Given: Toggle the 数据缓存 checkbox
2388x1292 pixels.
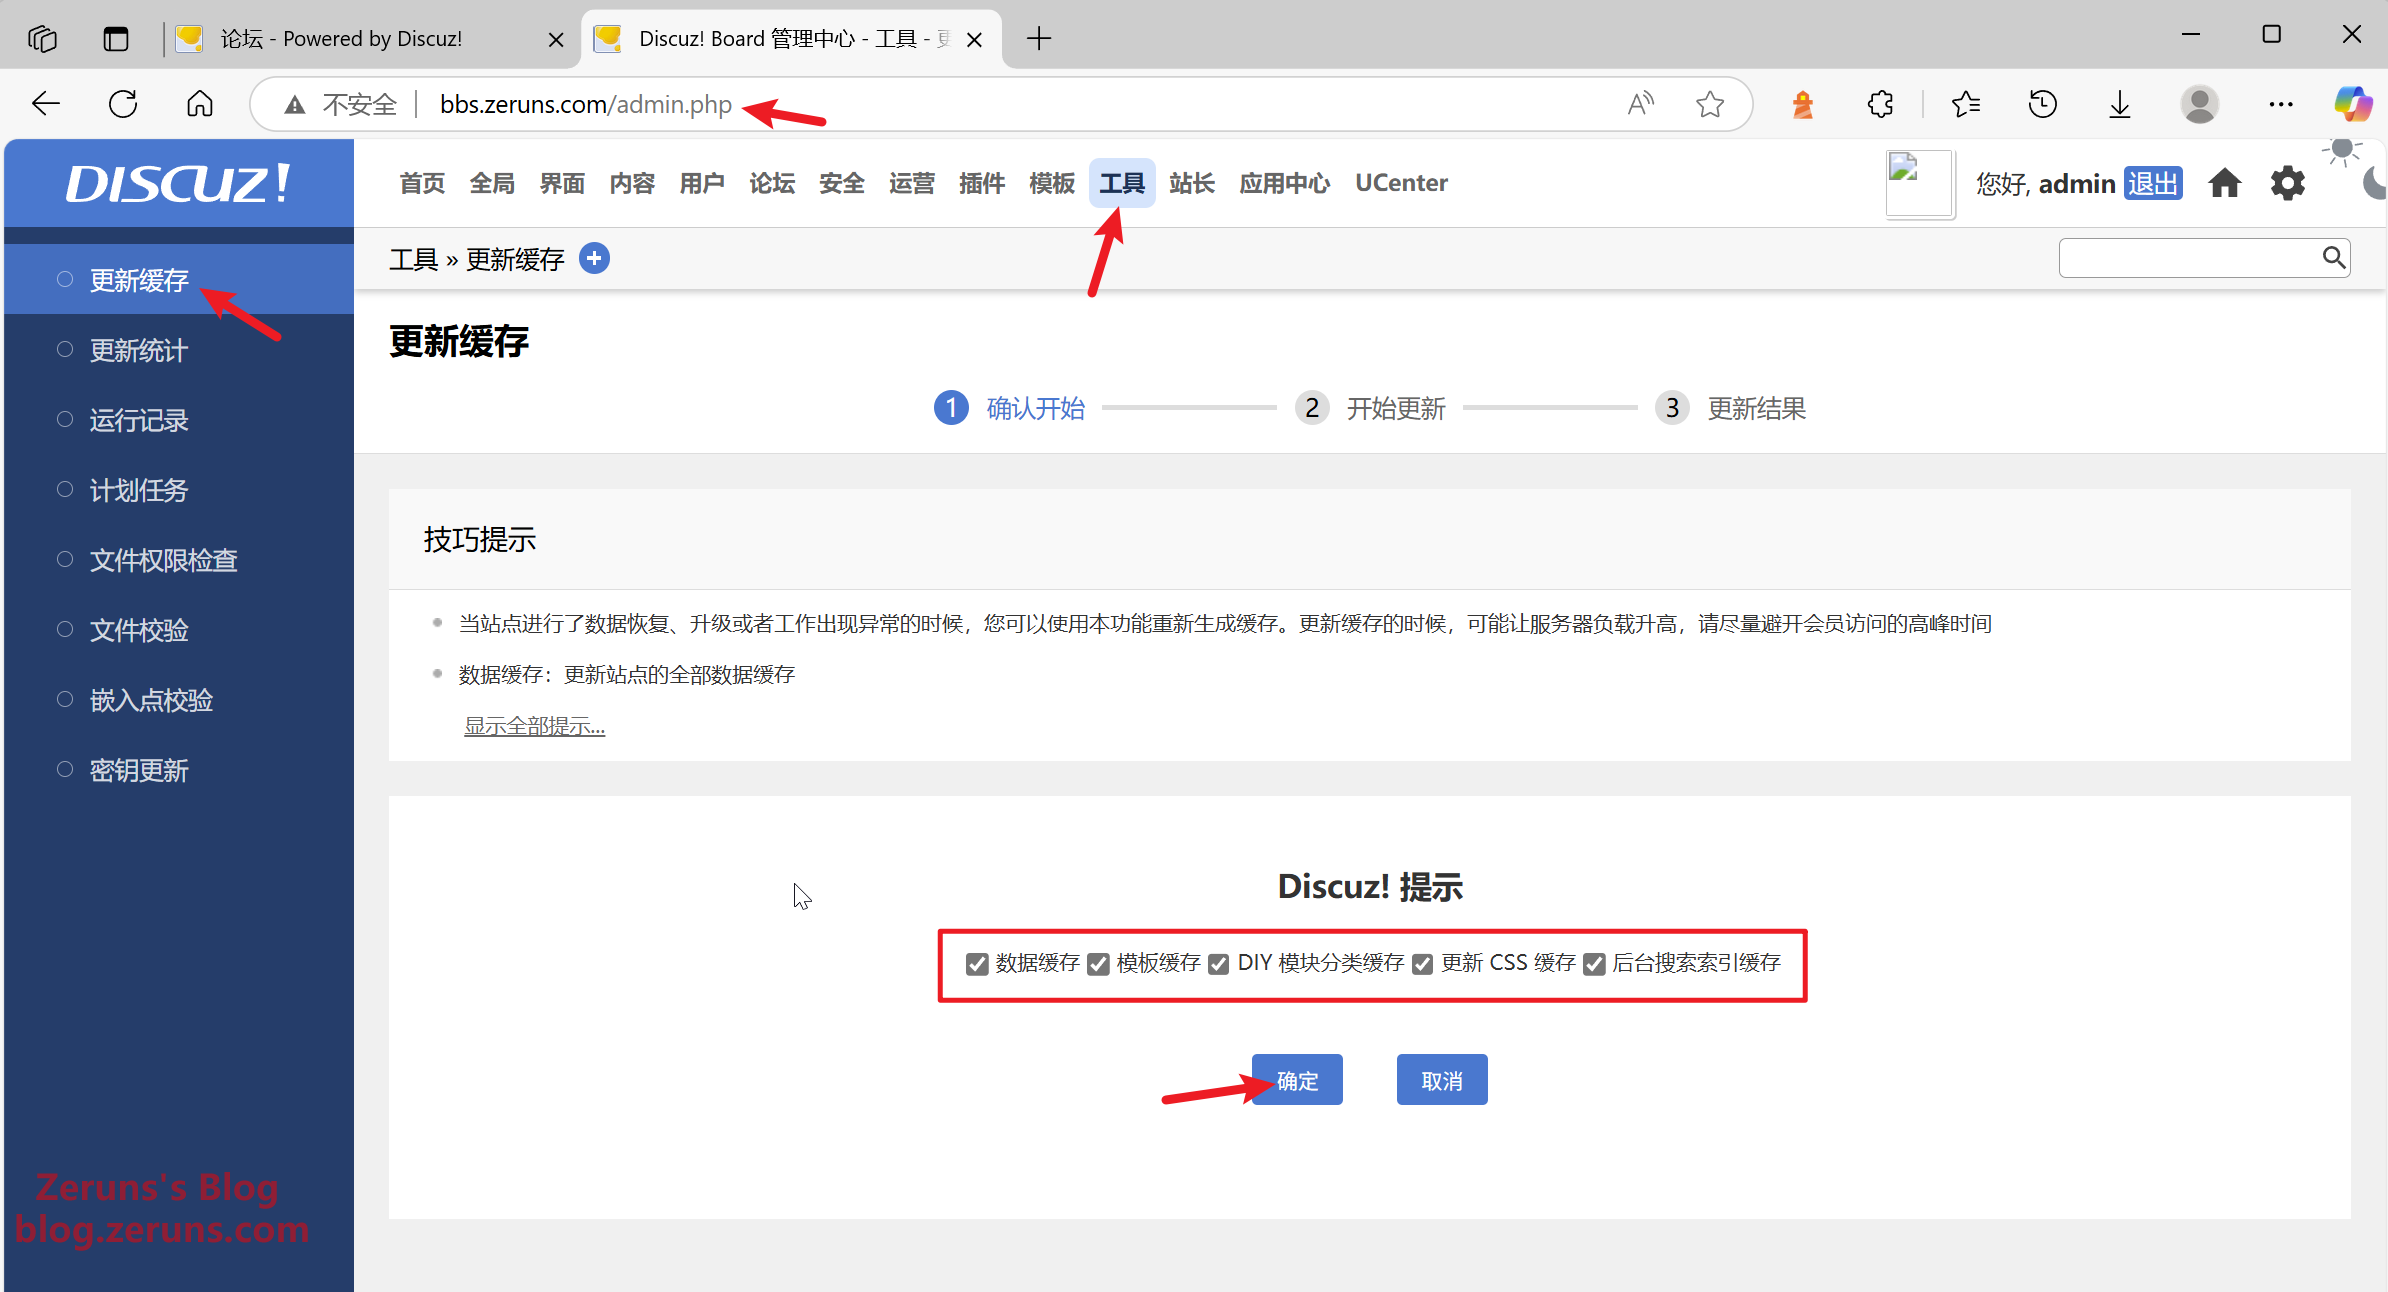Looking at the screenshot, I should point(977,964).
